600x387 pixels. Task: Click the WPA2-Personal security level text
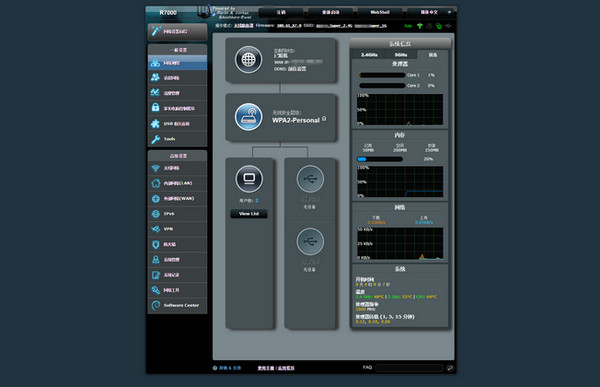pos(296,120)
